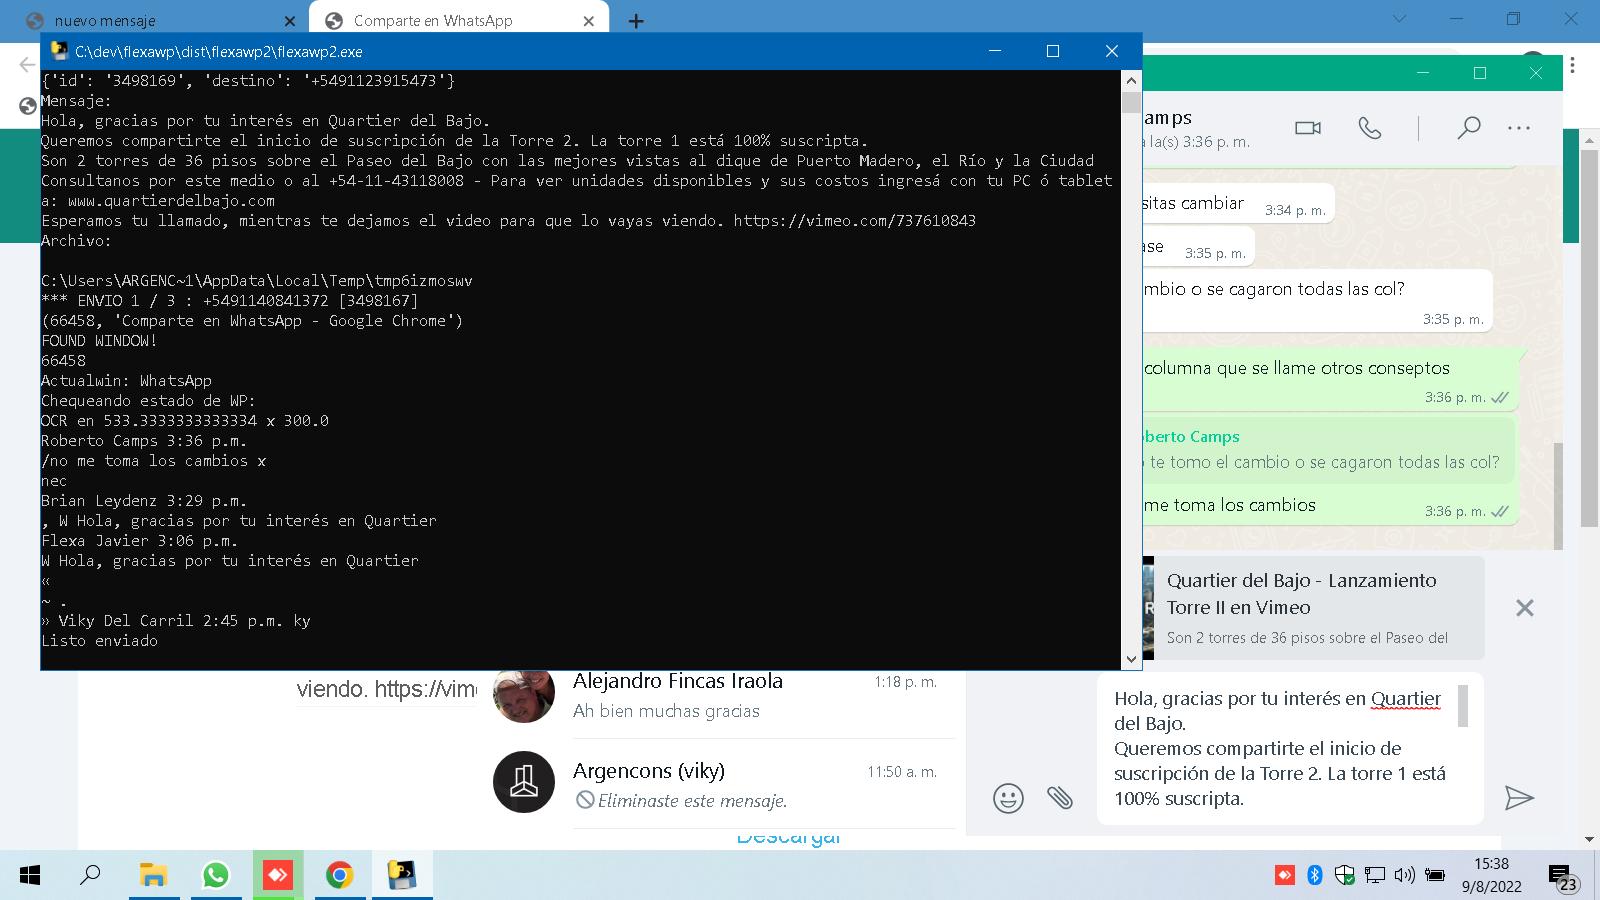Open Bluetooth tray icon
Viewport: 1600px width, 900px height.
1315,876
